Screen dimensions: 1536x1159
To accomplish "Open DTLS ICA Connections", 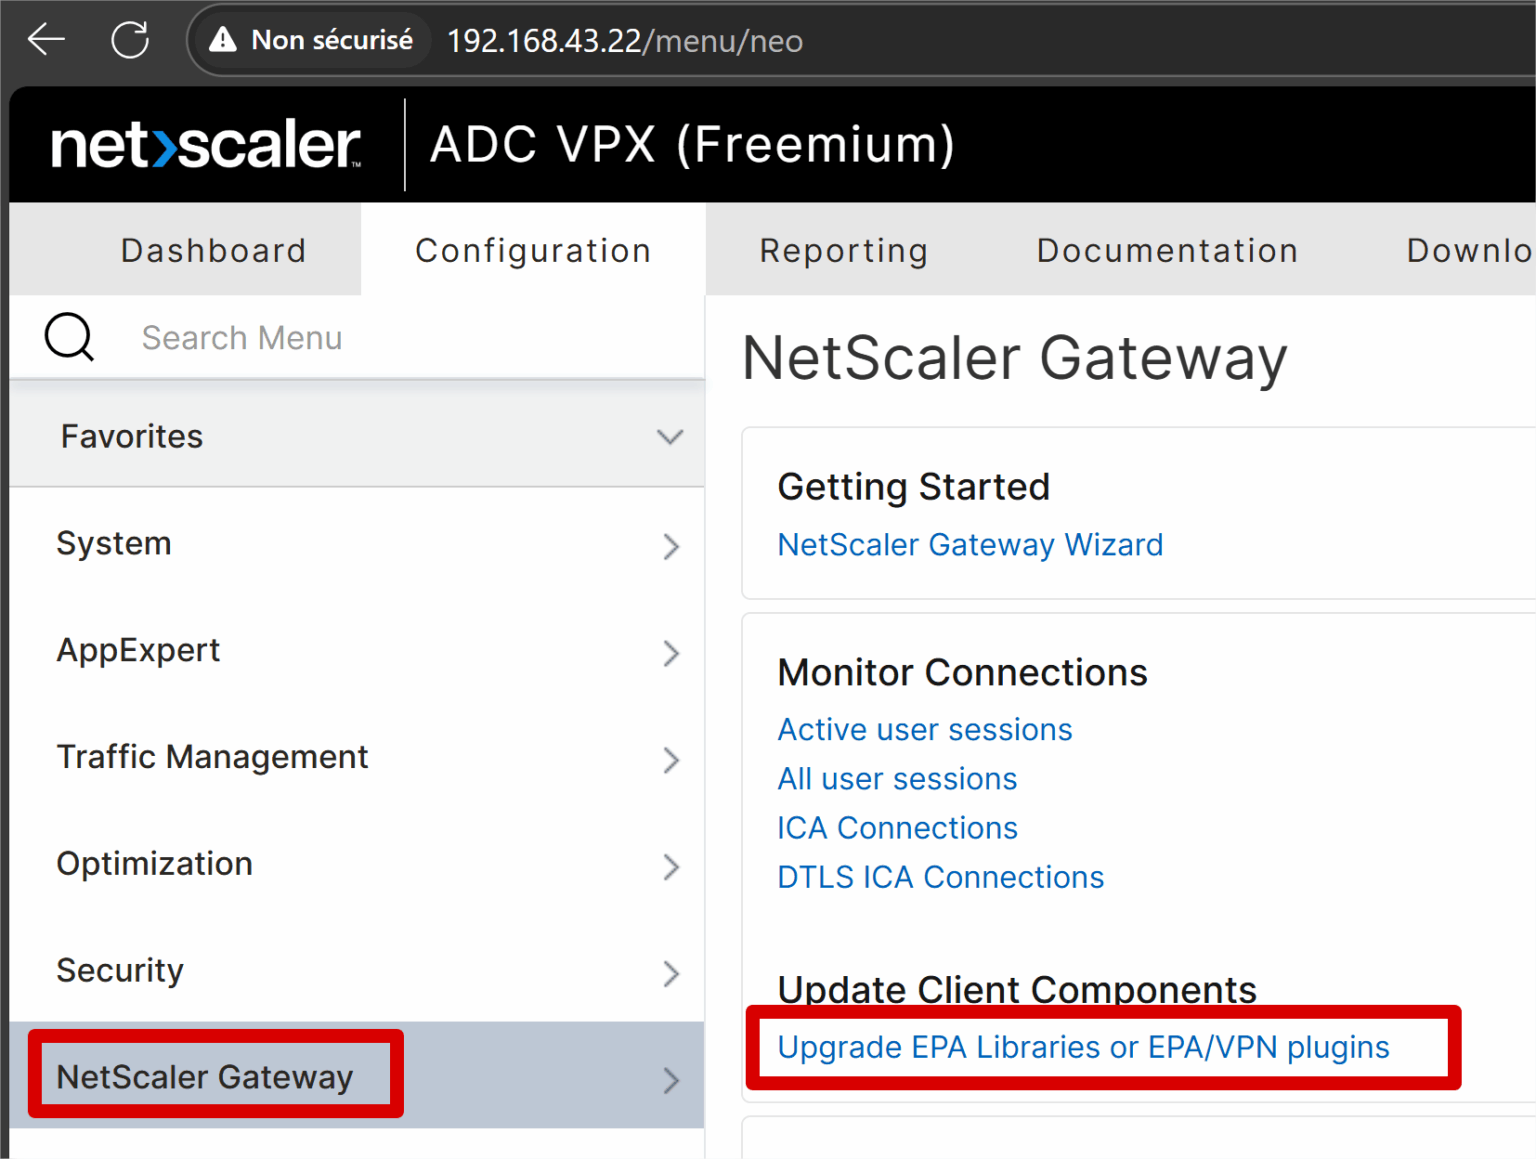I will (x=940, y=877).
